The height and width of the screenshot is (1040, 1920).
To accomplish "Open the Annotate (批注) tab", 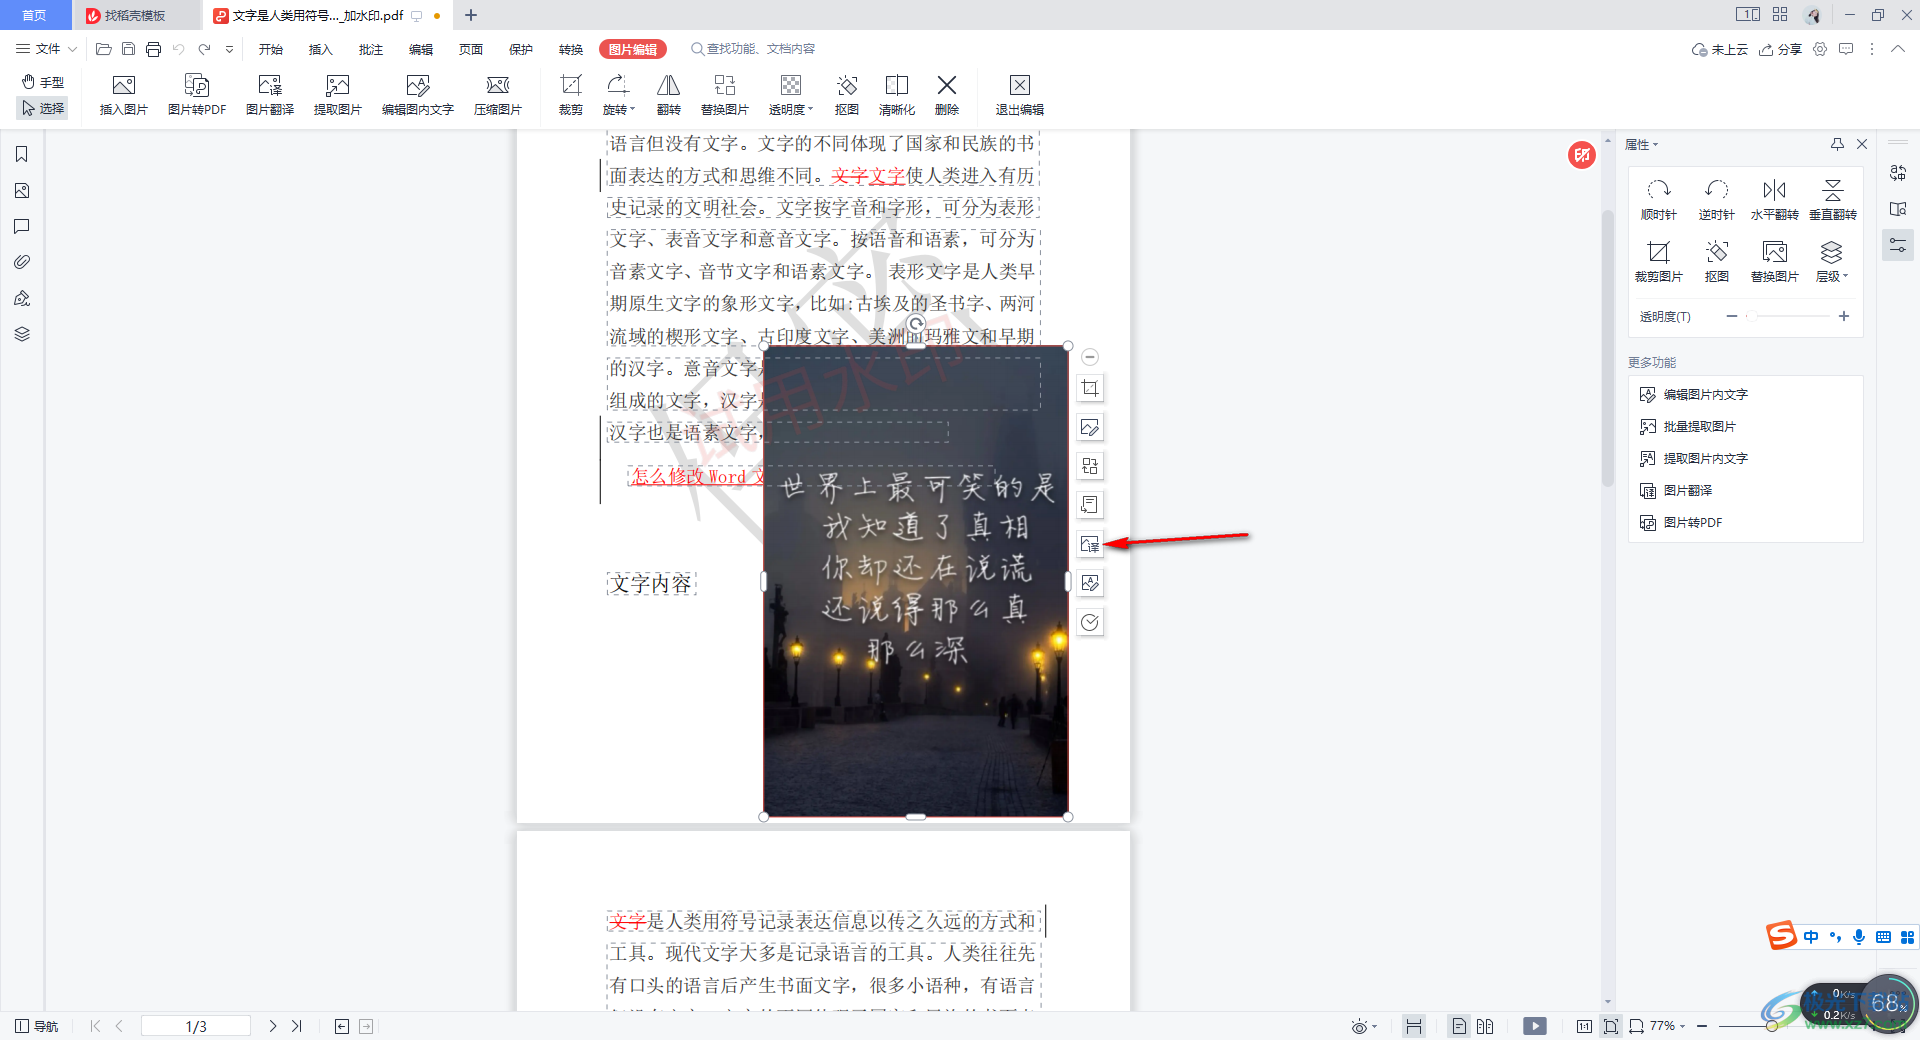I will pyautogui.click(x=371, y=49).
